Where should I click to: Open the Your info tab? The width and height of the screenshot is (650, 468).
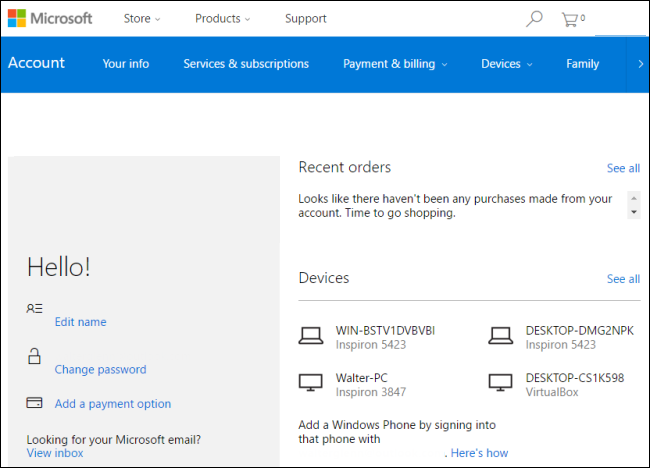click(126, 64)
